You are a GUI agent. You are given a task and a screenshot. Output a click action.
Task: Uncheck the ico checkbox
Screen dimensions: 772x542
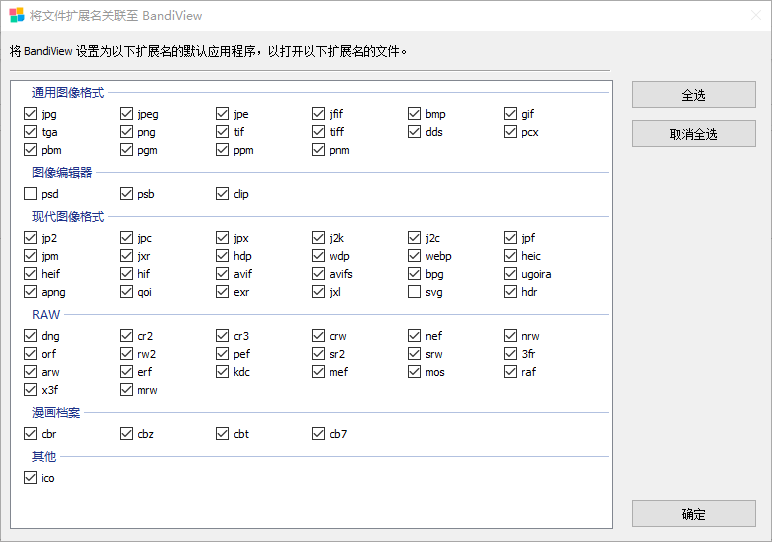pos(31,478)
